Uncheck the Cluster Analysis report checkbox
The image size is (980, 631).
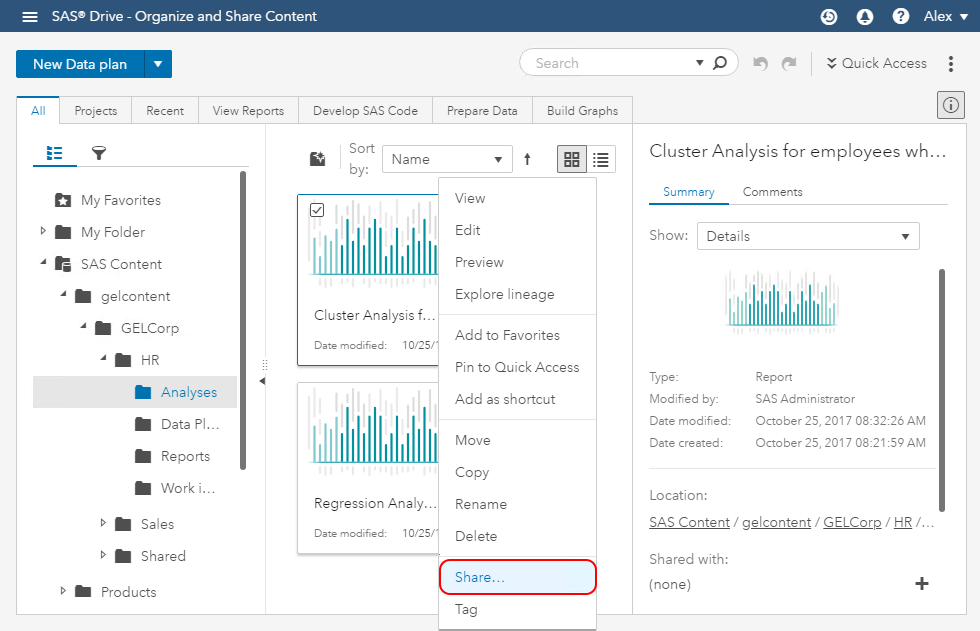[317, 210]
